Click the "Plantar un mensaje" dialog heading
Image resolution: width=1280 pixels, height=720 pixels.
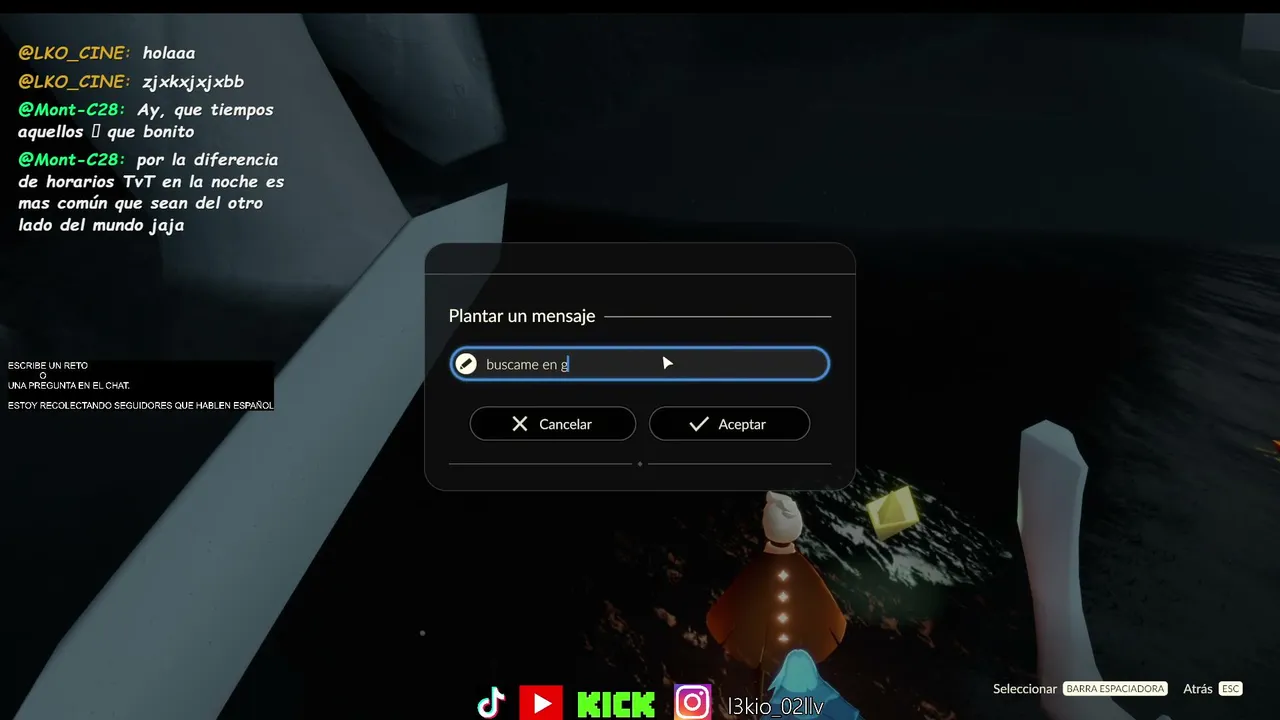coord(522,316)
